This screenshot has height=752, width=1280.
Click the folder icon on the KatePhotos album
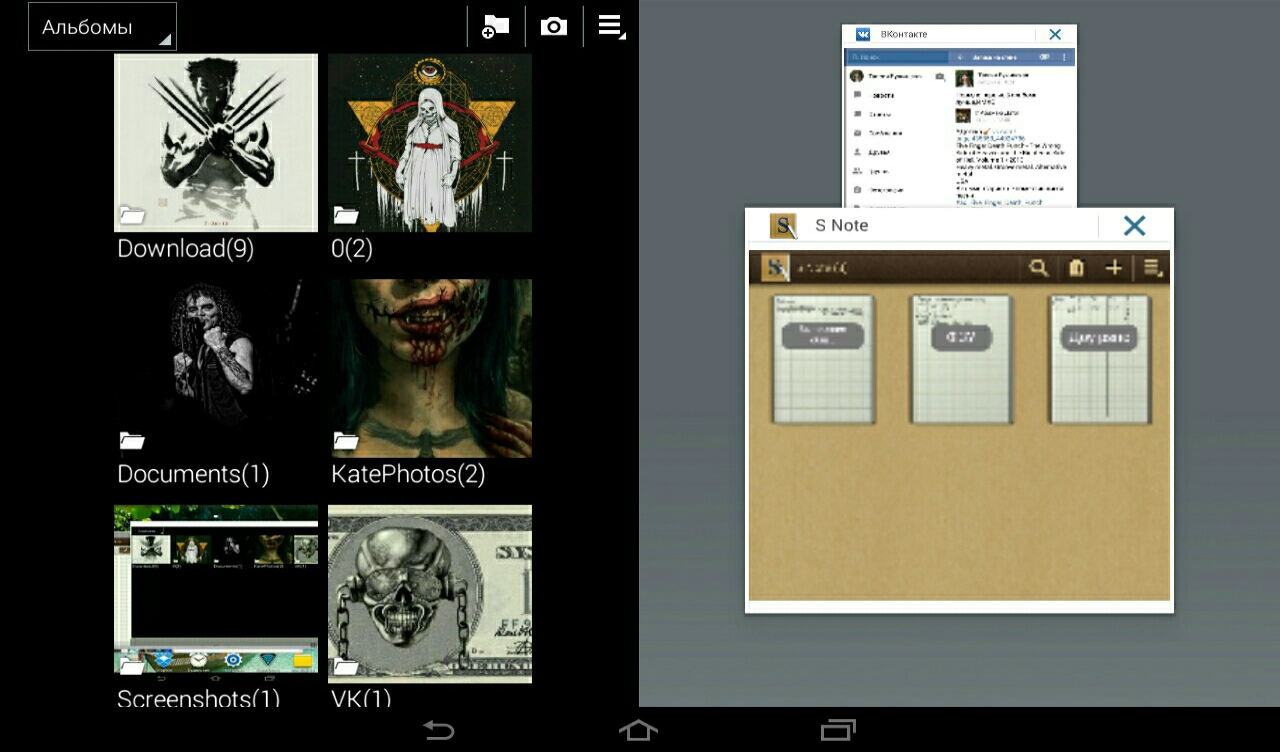[x=346, y=440]
